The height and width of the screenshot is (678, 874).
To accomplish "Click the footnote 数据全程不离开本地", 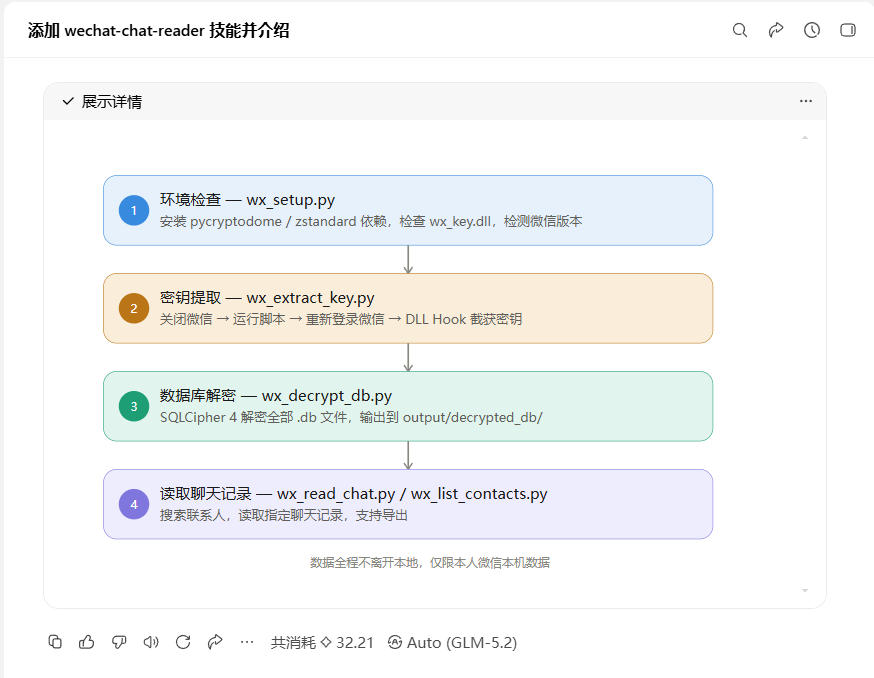I will click(364, 563).
